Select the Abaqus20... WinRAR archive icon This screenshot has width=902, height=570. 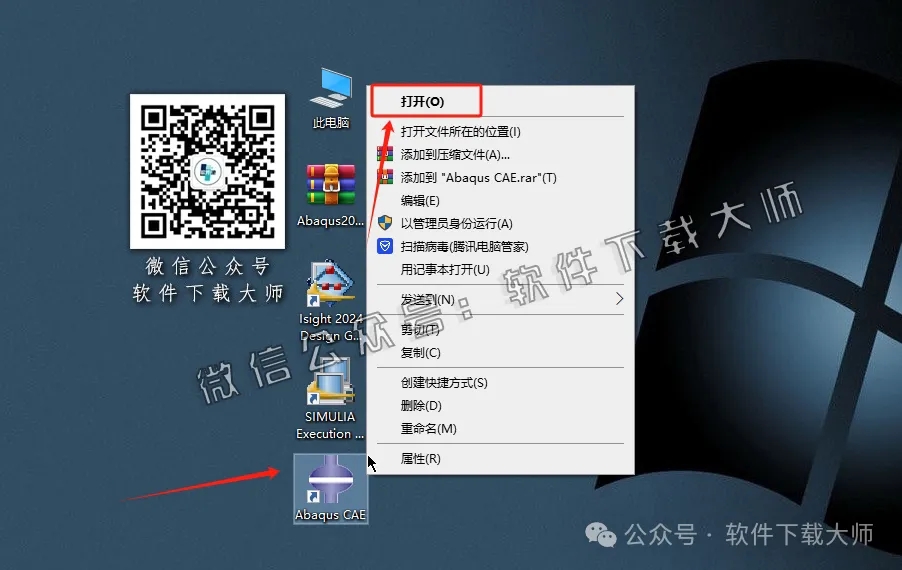(330, 196)
